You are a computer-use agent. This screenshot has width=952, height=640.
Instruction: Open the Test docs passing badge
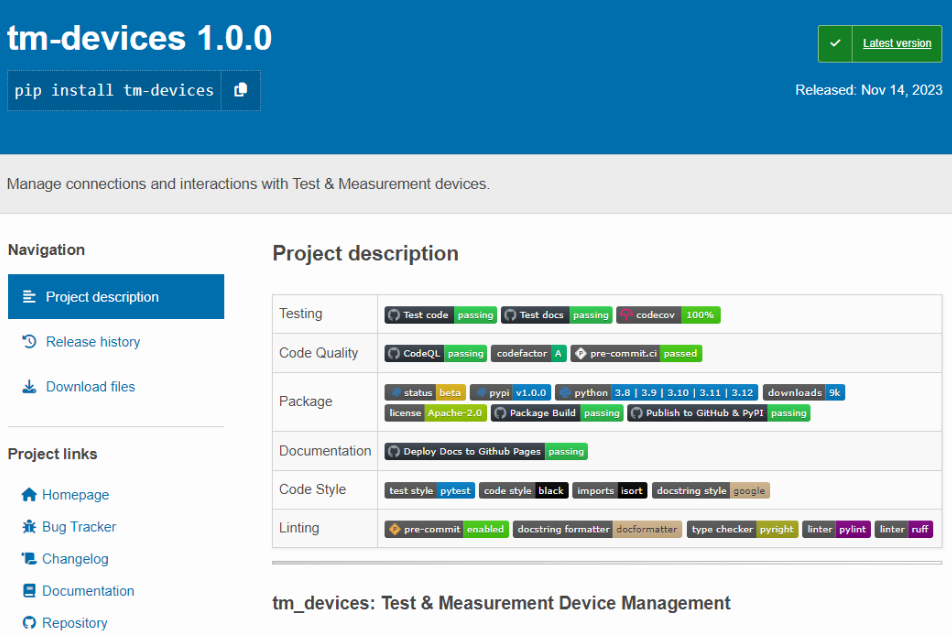(x=557, y=315)
